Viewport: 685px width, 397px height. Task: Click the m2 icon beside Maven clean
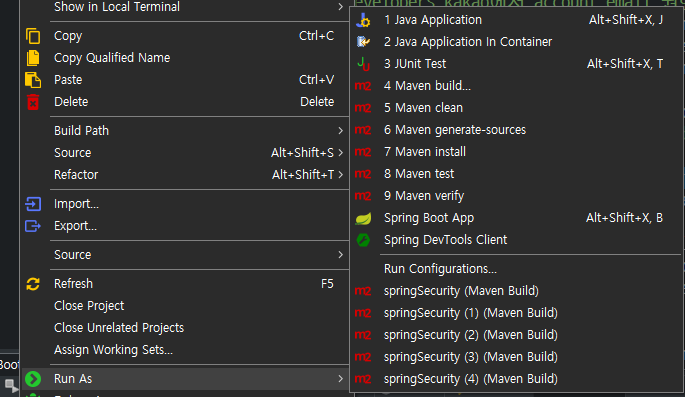click(363, 108)
